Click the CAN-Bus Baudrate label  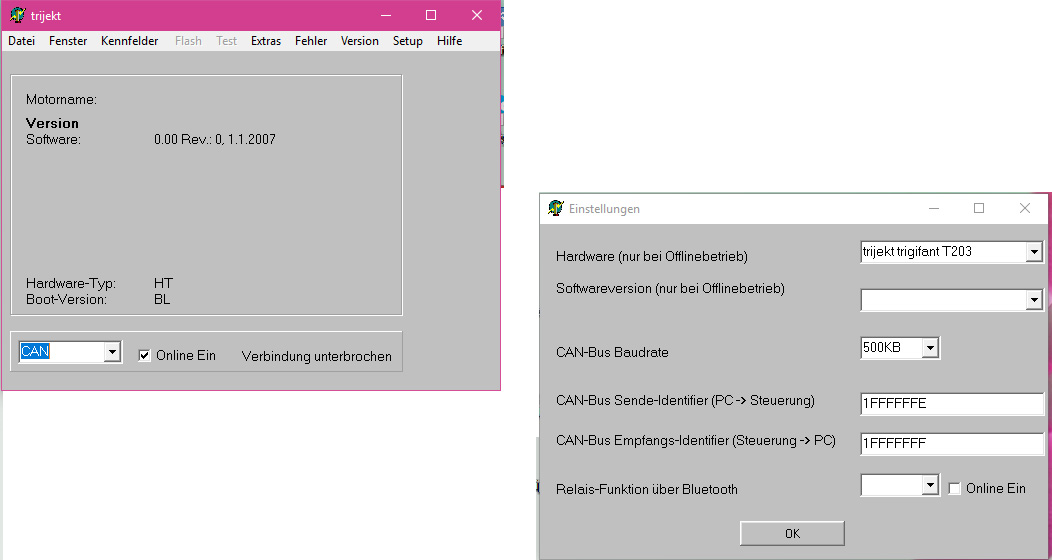point(612,352)
